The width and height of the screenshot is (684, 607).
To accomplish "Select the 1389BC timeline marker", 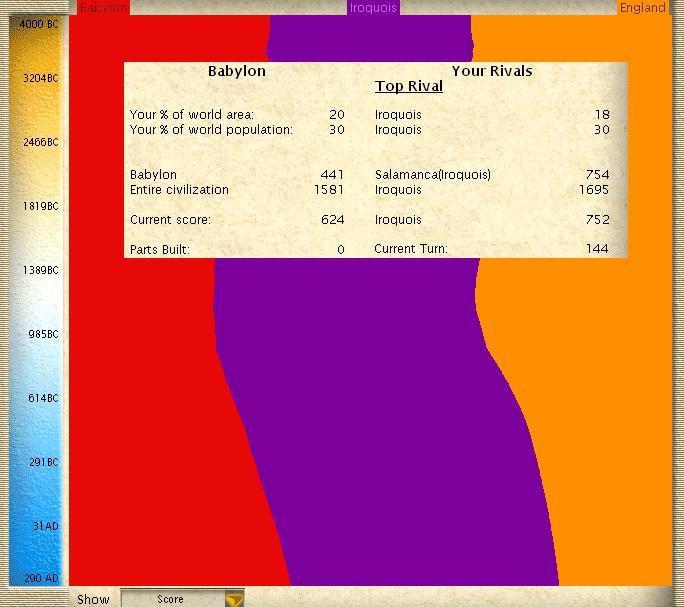I will coord(39,270).
